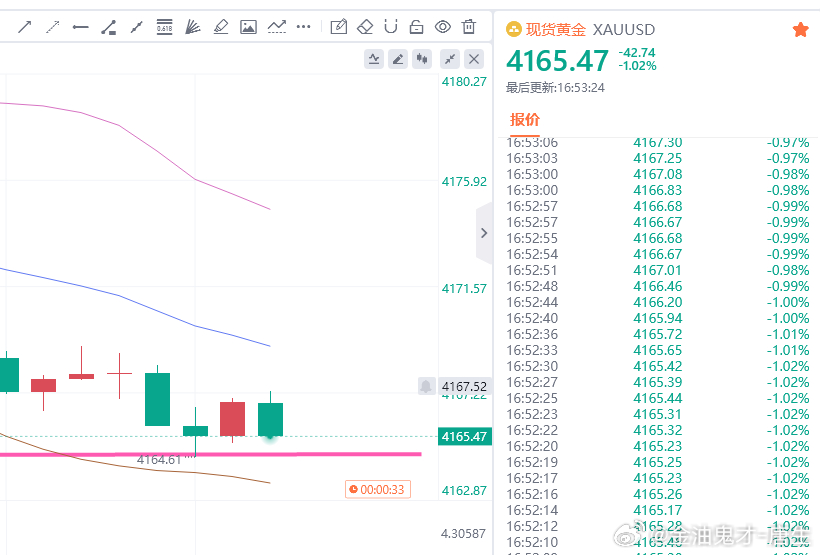820x555 pixels.
Task: Expand the side panel using the right chevron
Action: [x=484, y=233]
